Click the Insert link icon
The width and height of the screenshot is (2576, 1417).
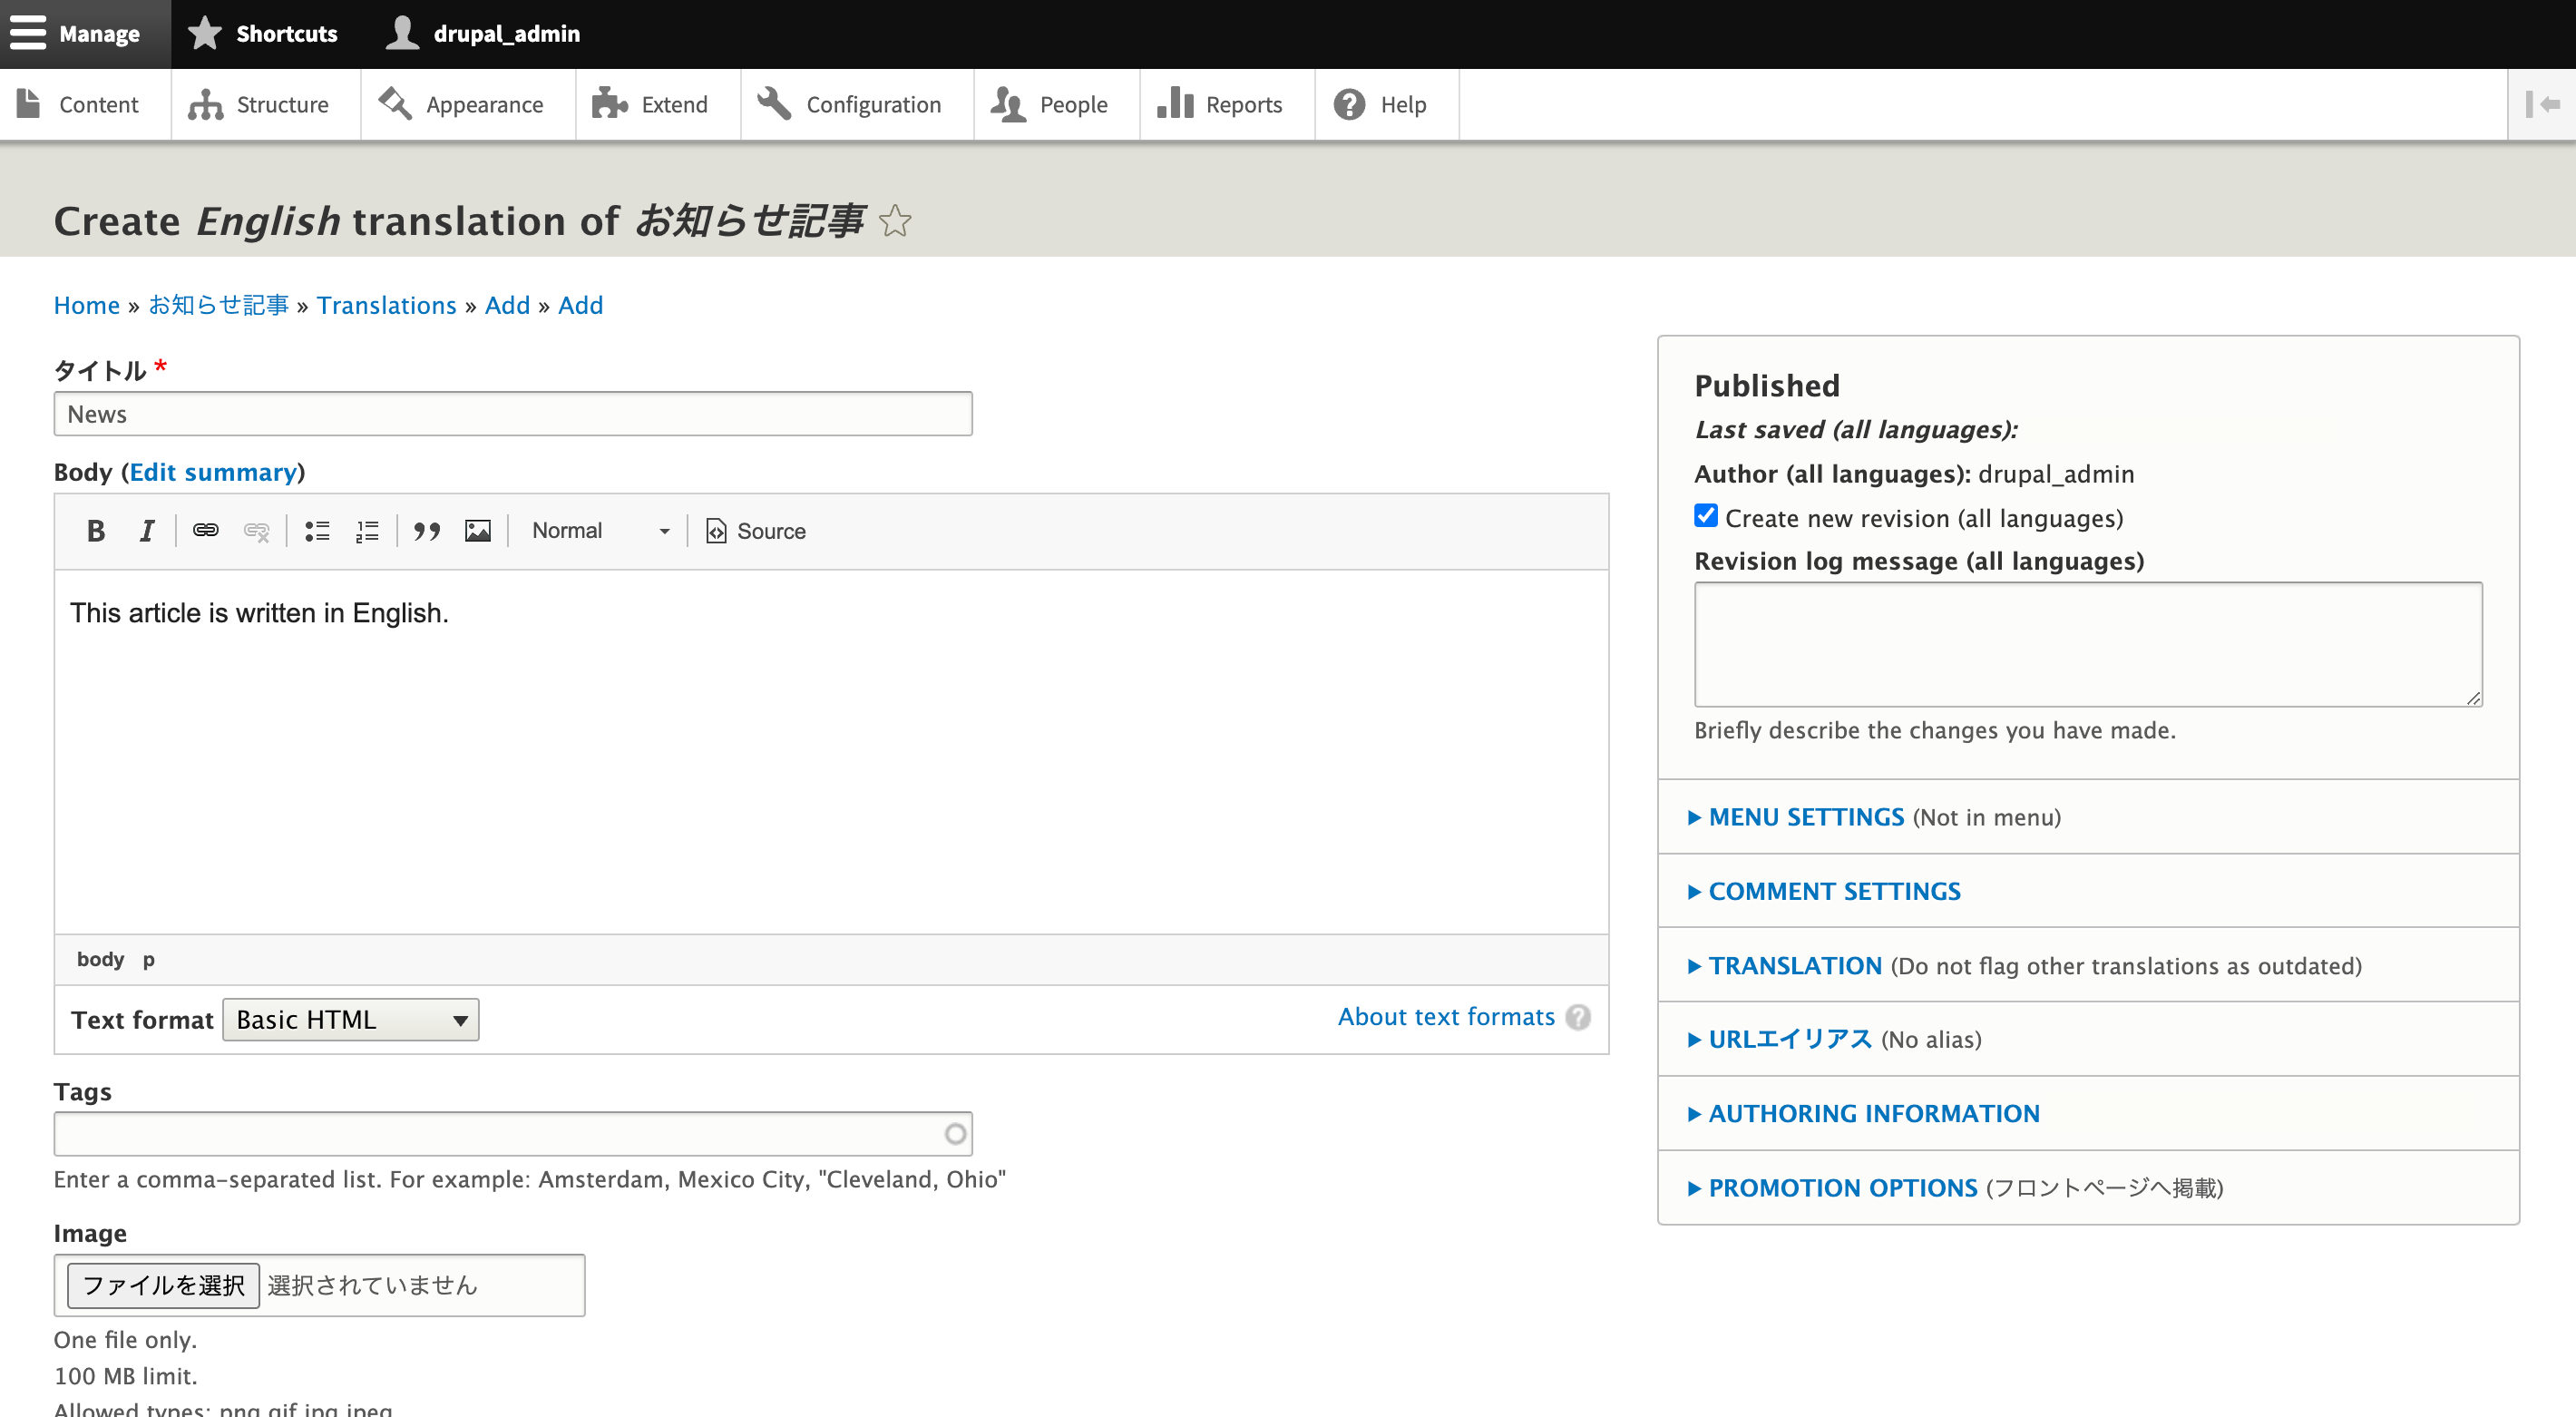pos(206,531)
